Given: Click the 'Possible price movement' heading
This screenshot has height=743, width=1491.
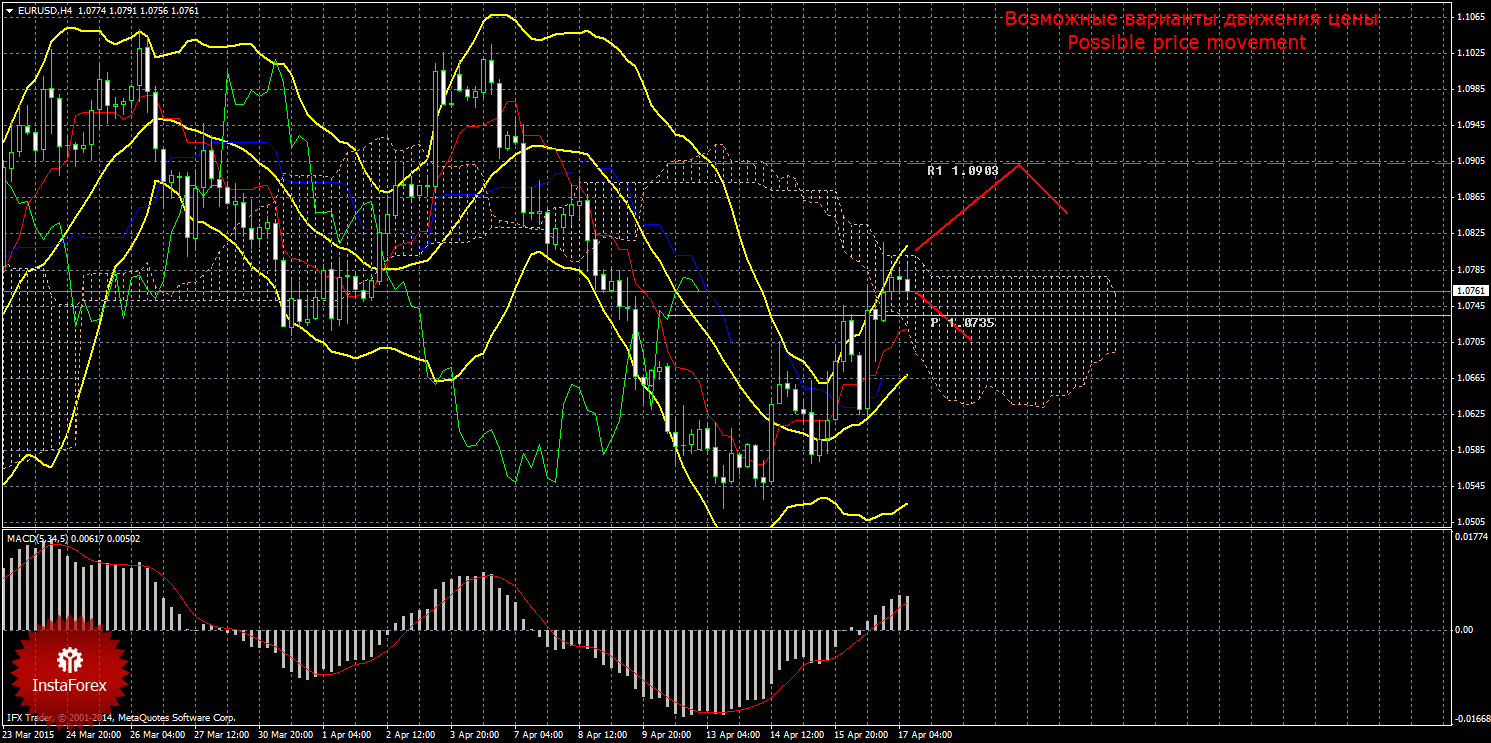Looking at the screenshot, I should [x=1186, y=43].
